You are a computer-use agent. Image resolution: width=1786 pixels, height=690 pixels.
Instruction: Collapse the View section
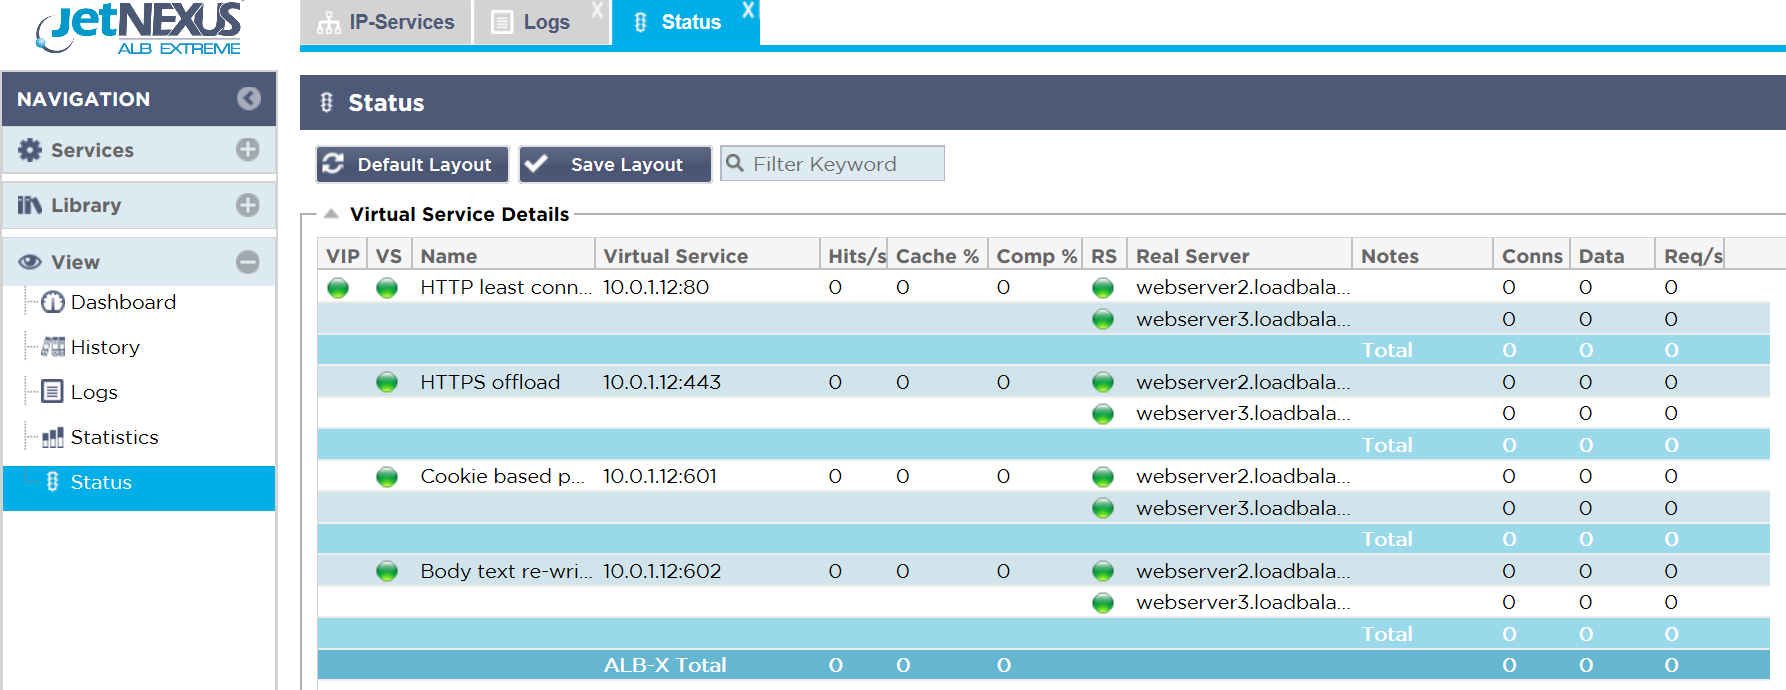coord(247,262)
